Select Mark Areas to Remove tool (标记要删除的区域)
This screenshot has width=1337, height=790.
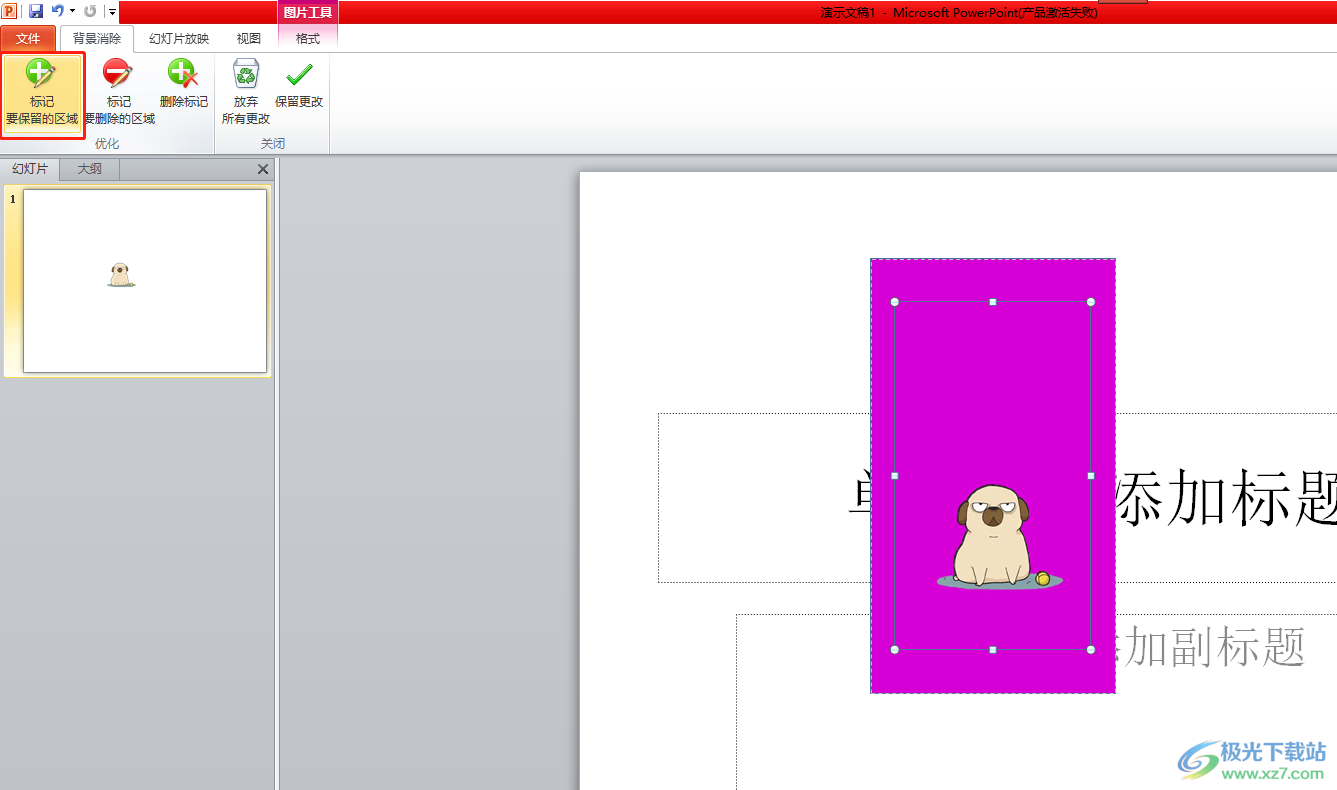coord(119,93)
